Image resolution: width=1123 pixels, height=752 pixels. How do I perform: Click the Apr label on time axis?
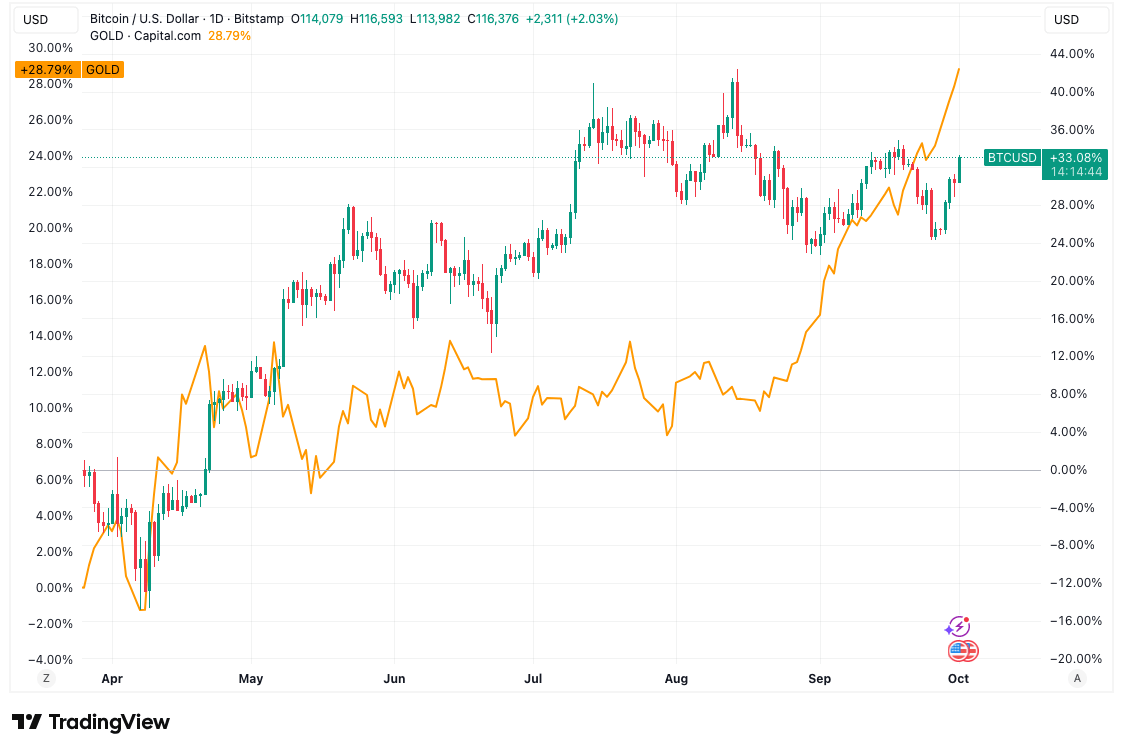110,678
